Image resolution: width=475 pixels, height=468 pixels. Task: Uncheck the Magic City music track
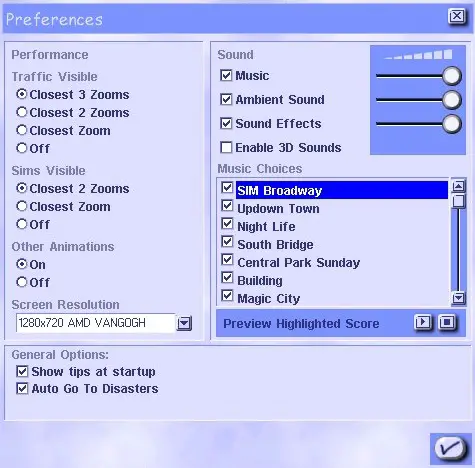pos(227,295)
